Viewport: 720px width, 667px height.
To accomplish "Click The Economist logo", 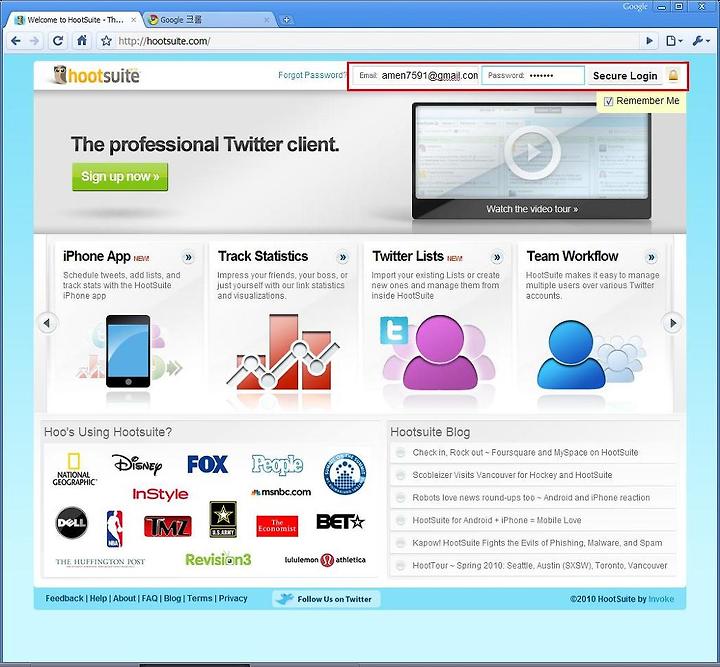I will coord(277,526).
